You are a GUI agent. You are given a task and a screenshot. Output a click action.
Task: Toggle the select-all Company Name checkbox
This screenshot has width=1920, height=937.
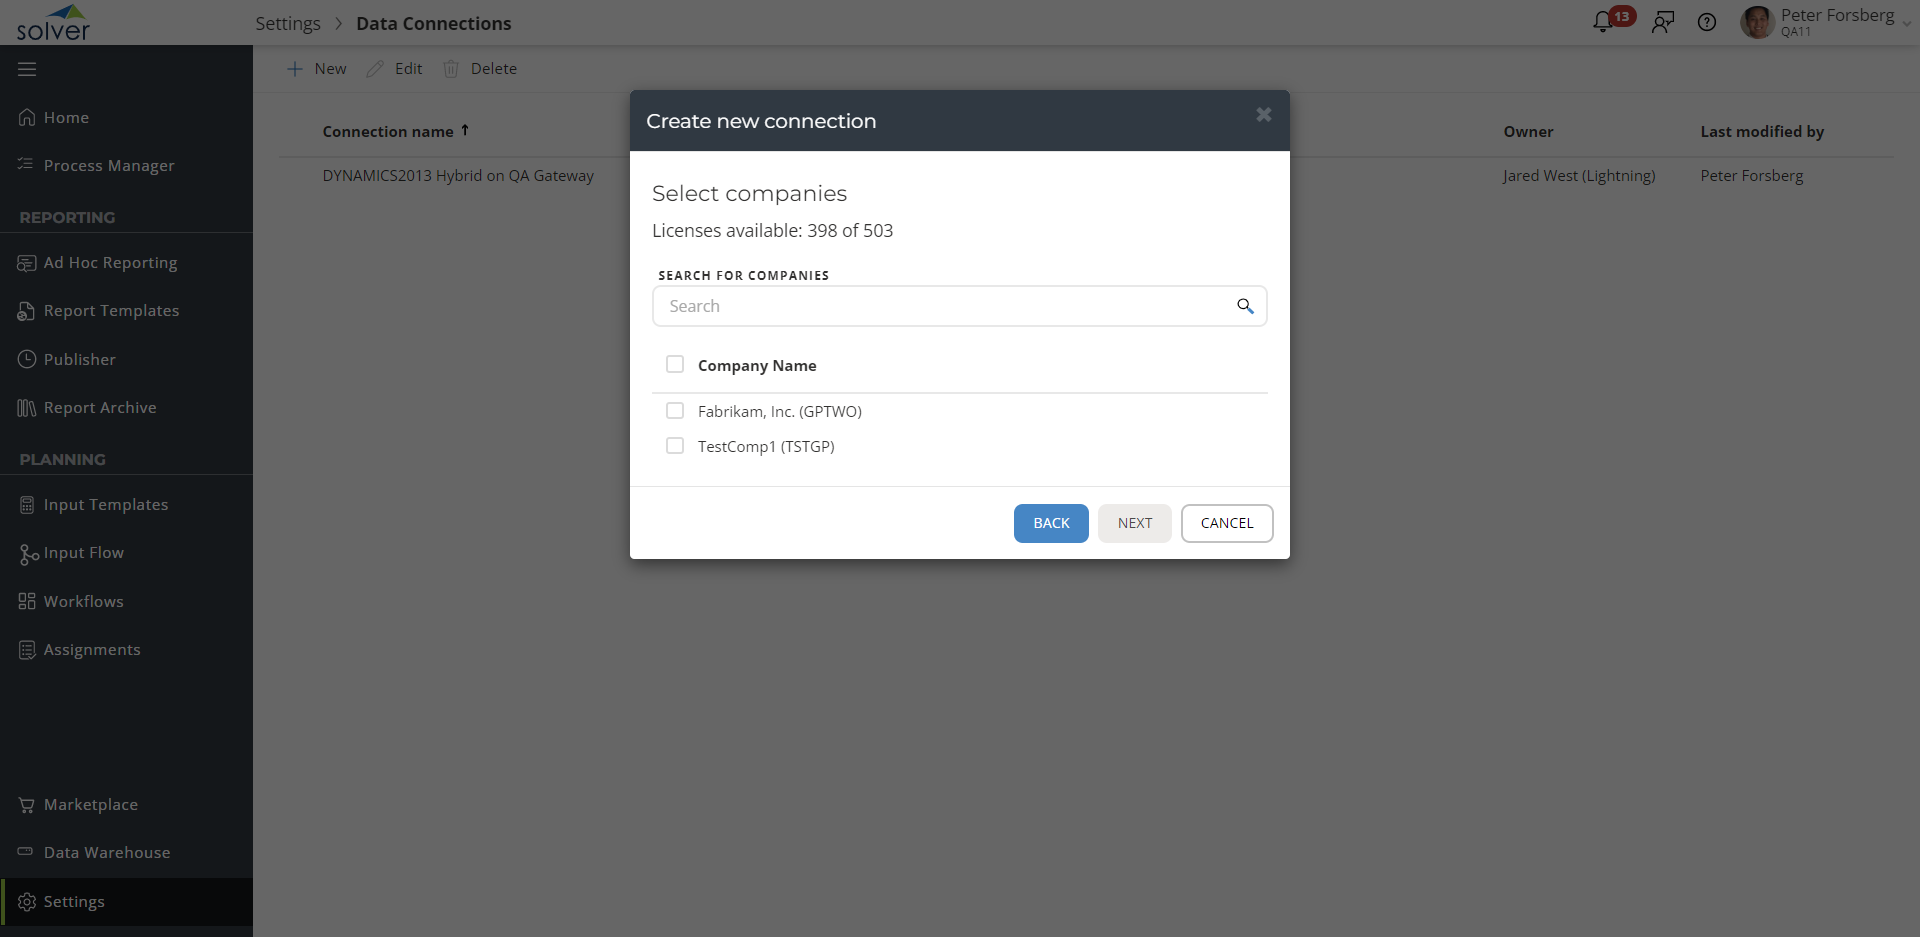[x=675, y=364]
